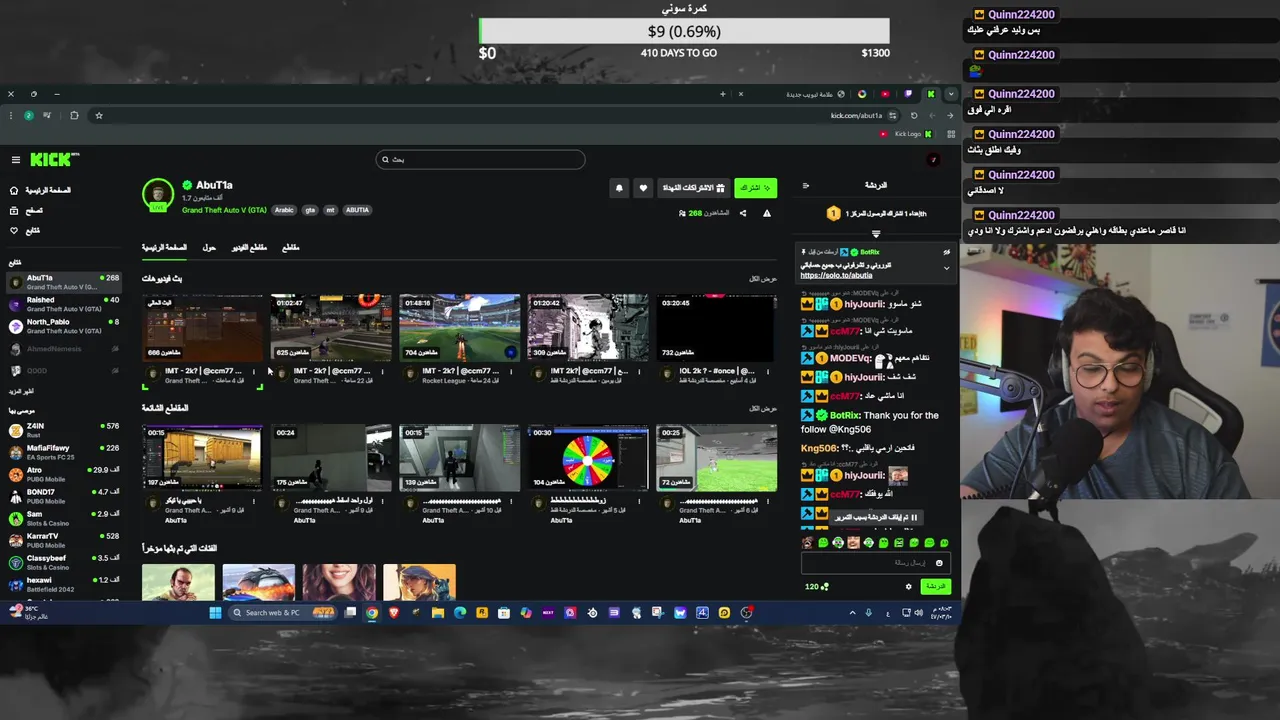Switch to the channel Home tab

pos(164,247)
